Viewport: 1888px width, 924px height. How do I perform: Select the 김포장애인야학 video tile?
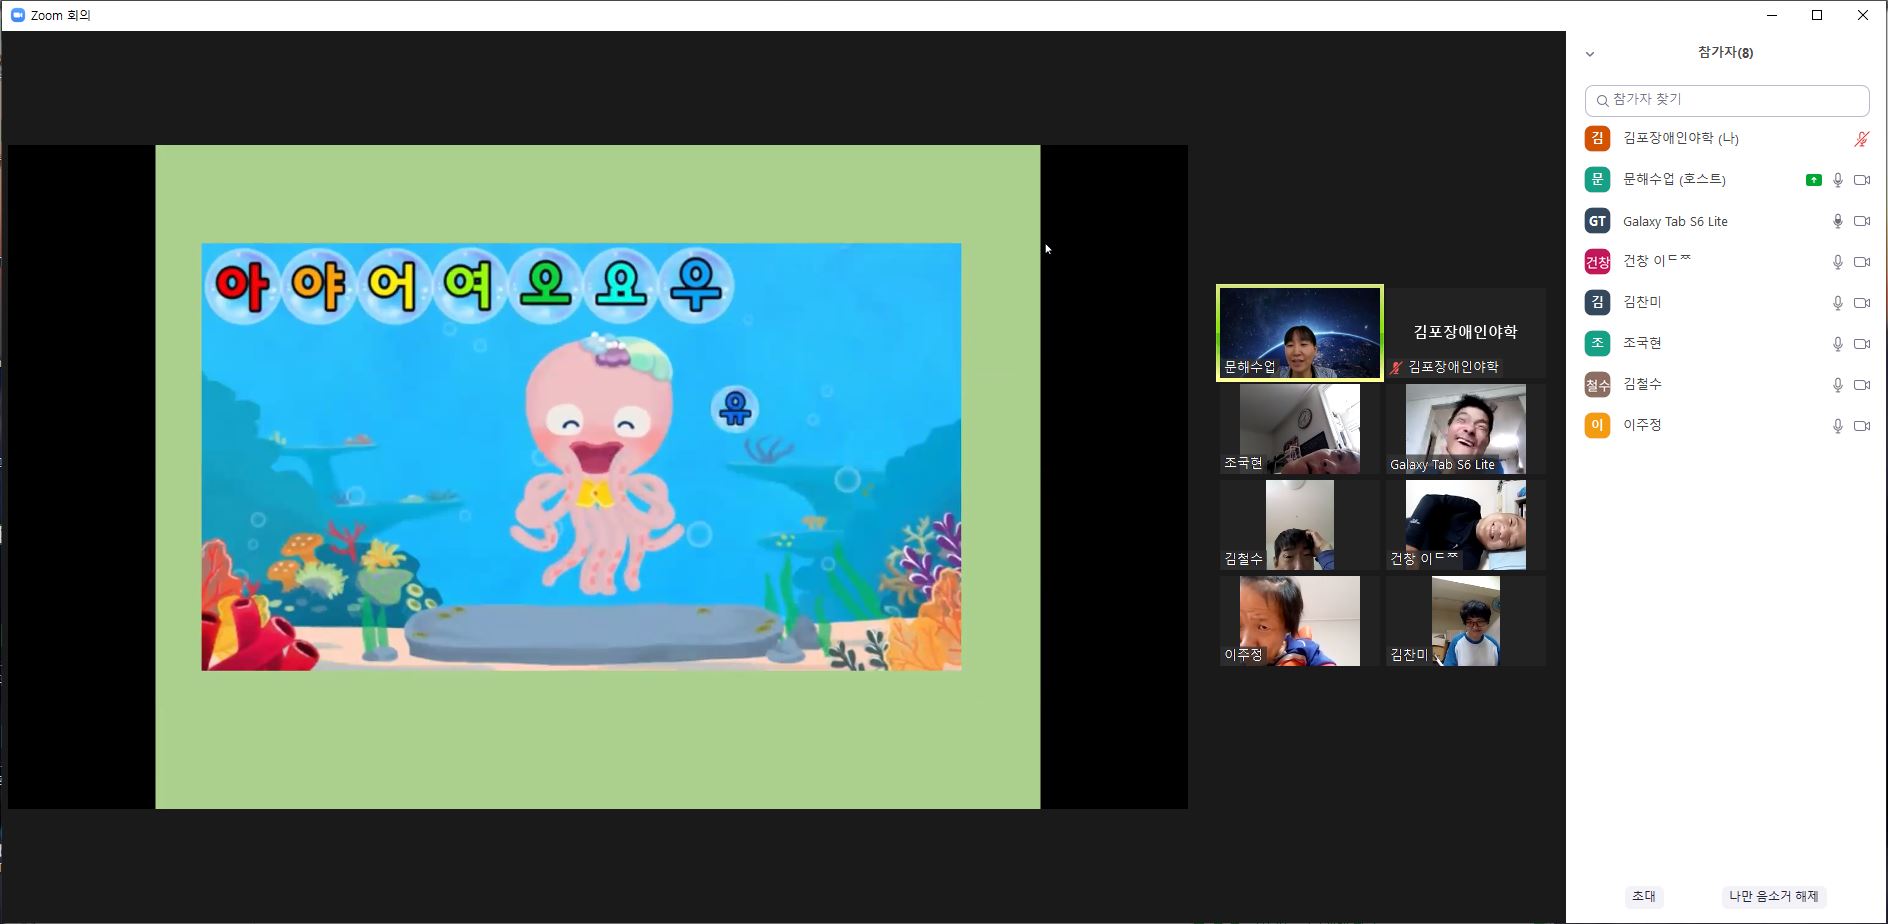click(1465, 333)
